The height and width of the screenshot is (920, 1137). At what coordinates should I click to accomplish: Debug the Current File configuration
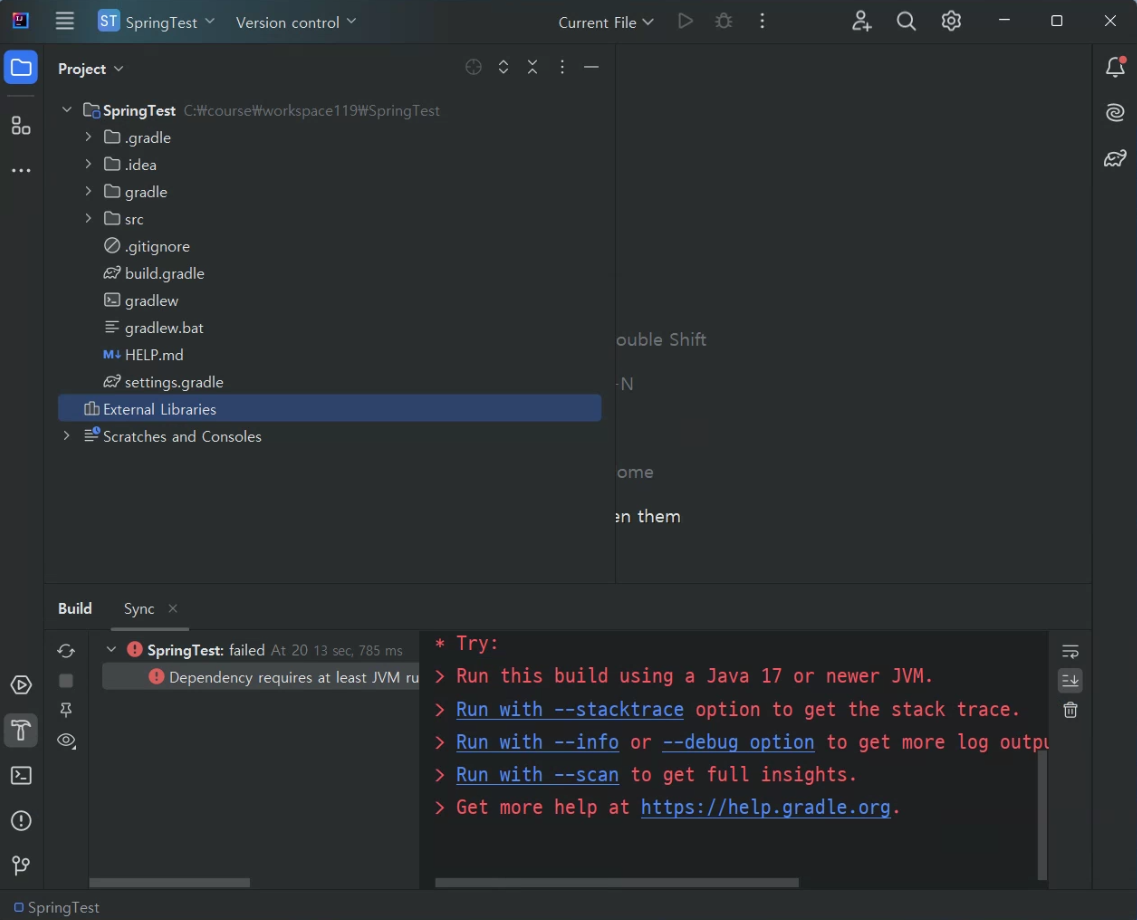pos(724,21)
